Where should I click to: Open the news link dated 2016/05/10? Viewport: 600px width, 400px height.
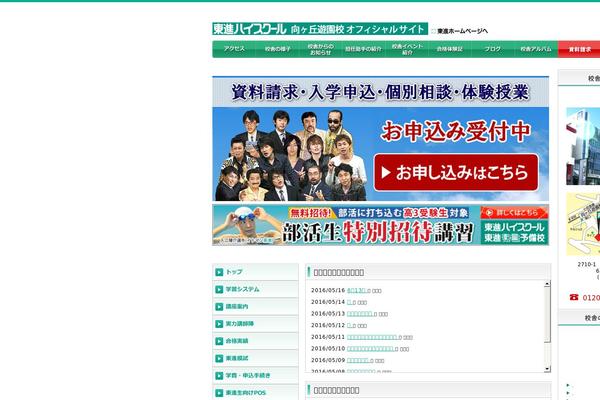tap(370, 348)
